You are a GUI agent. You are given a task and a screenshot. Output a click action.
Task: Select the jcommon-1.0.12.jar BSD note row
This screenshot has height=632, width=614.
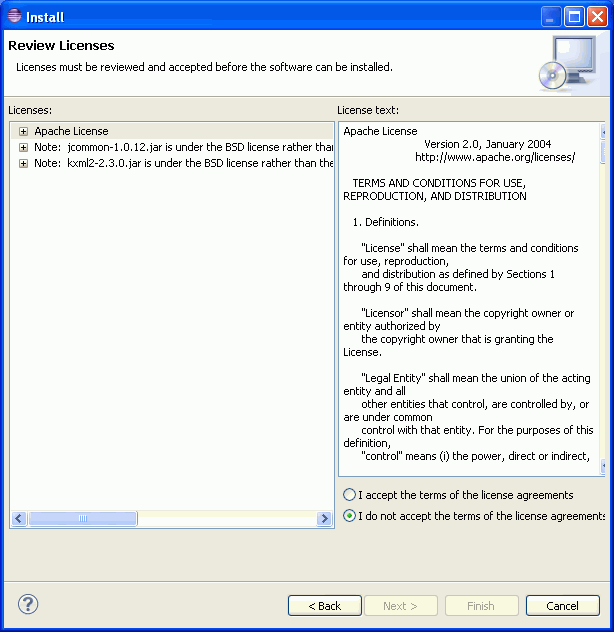pos(172,147)
